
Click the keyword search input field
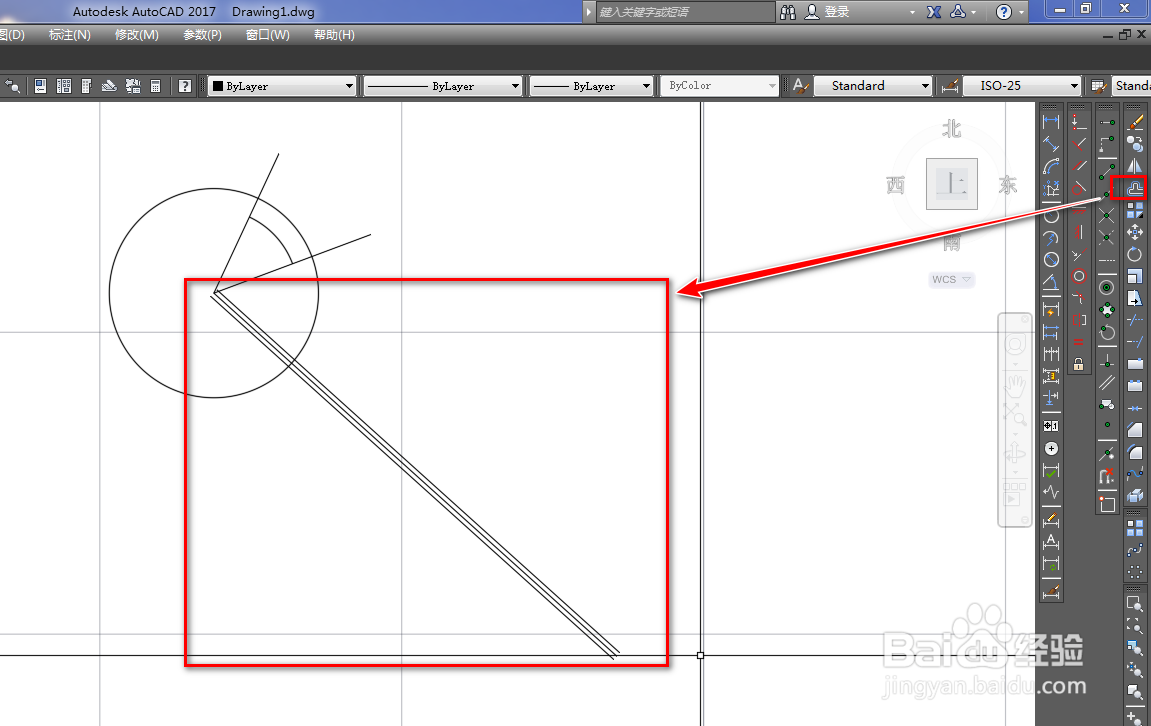click(x=685, y=12)
